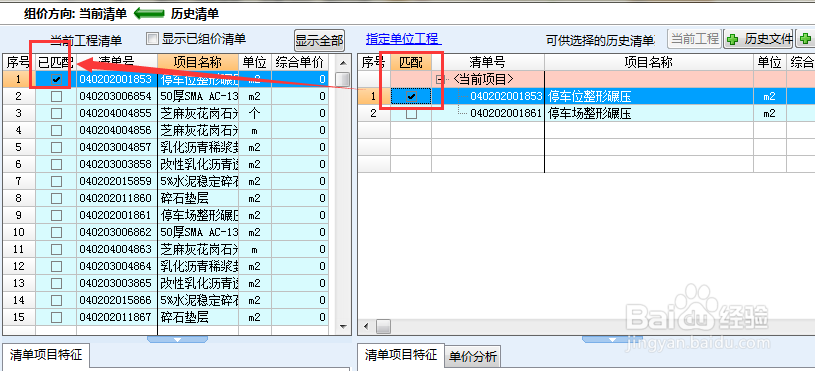Click the left 综合单价 column header
The image size is (815, 371).
pos(300,63)
